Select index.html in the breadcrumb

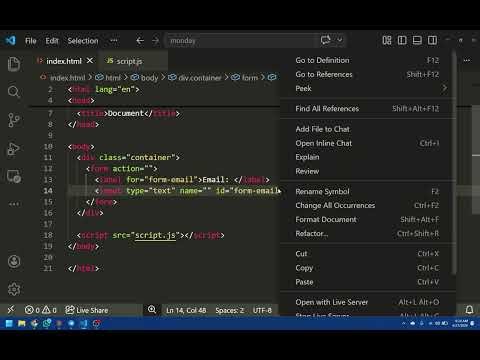click(68, 78)
